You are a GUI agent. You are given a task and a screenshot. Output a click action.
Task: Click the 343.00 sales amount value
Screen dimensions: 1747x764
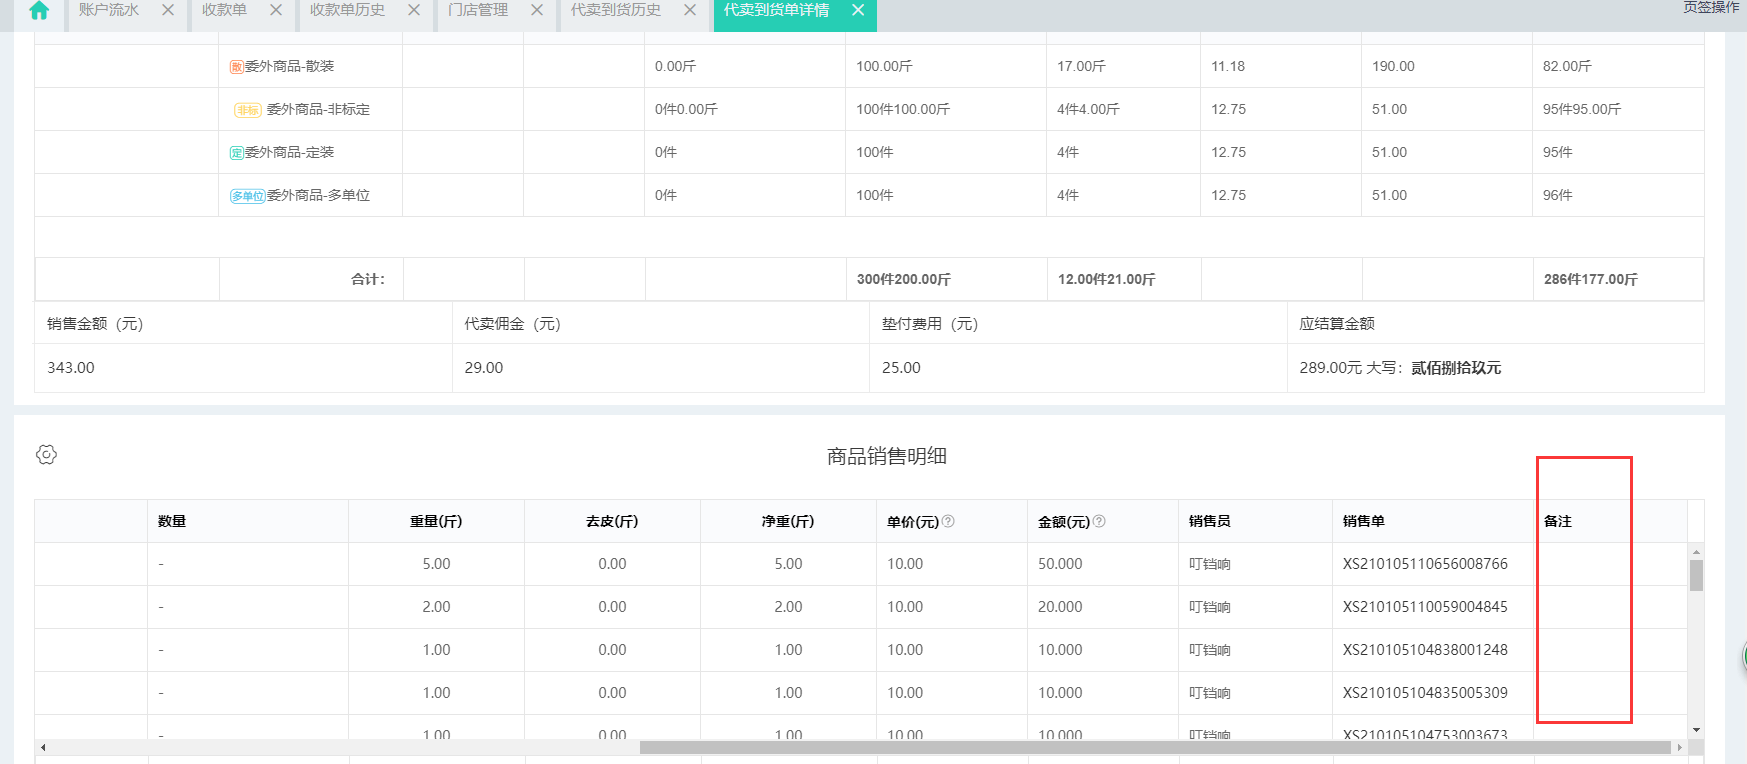(71, 368)
